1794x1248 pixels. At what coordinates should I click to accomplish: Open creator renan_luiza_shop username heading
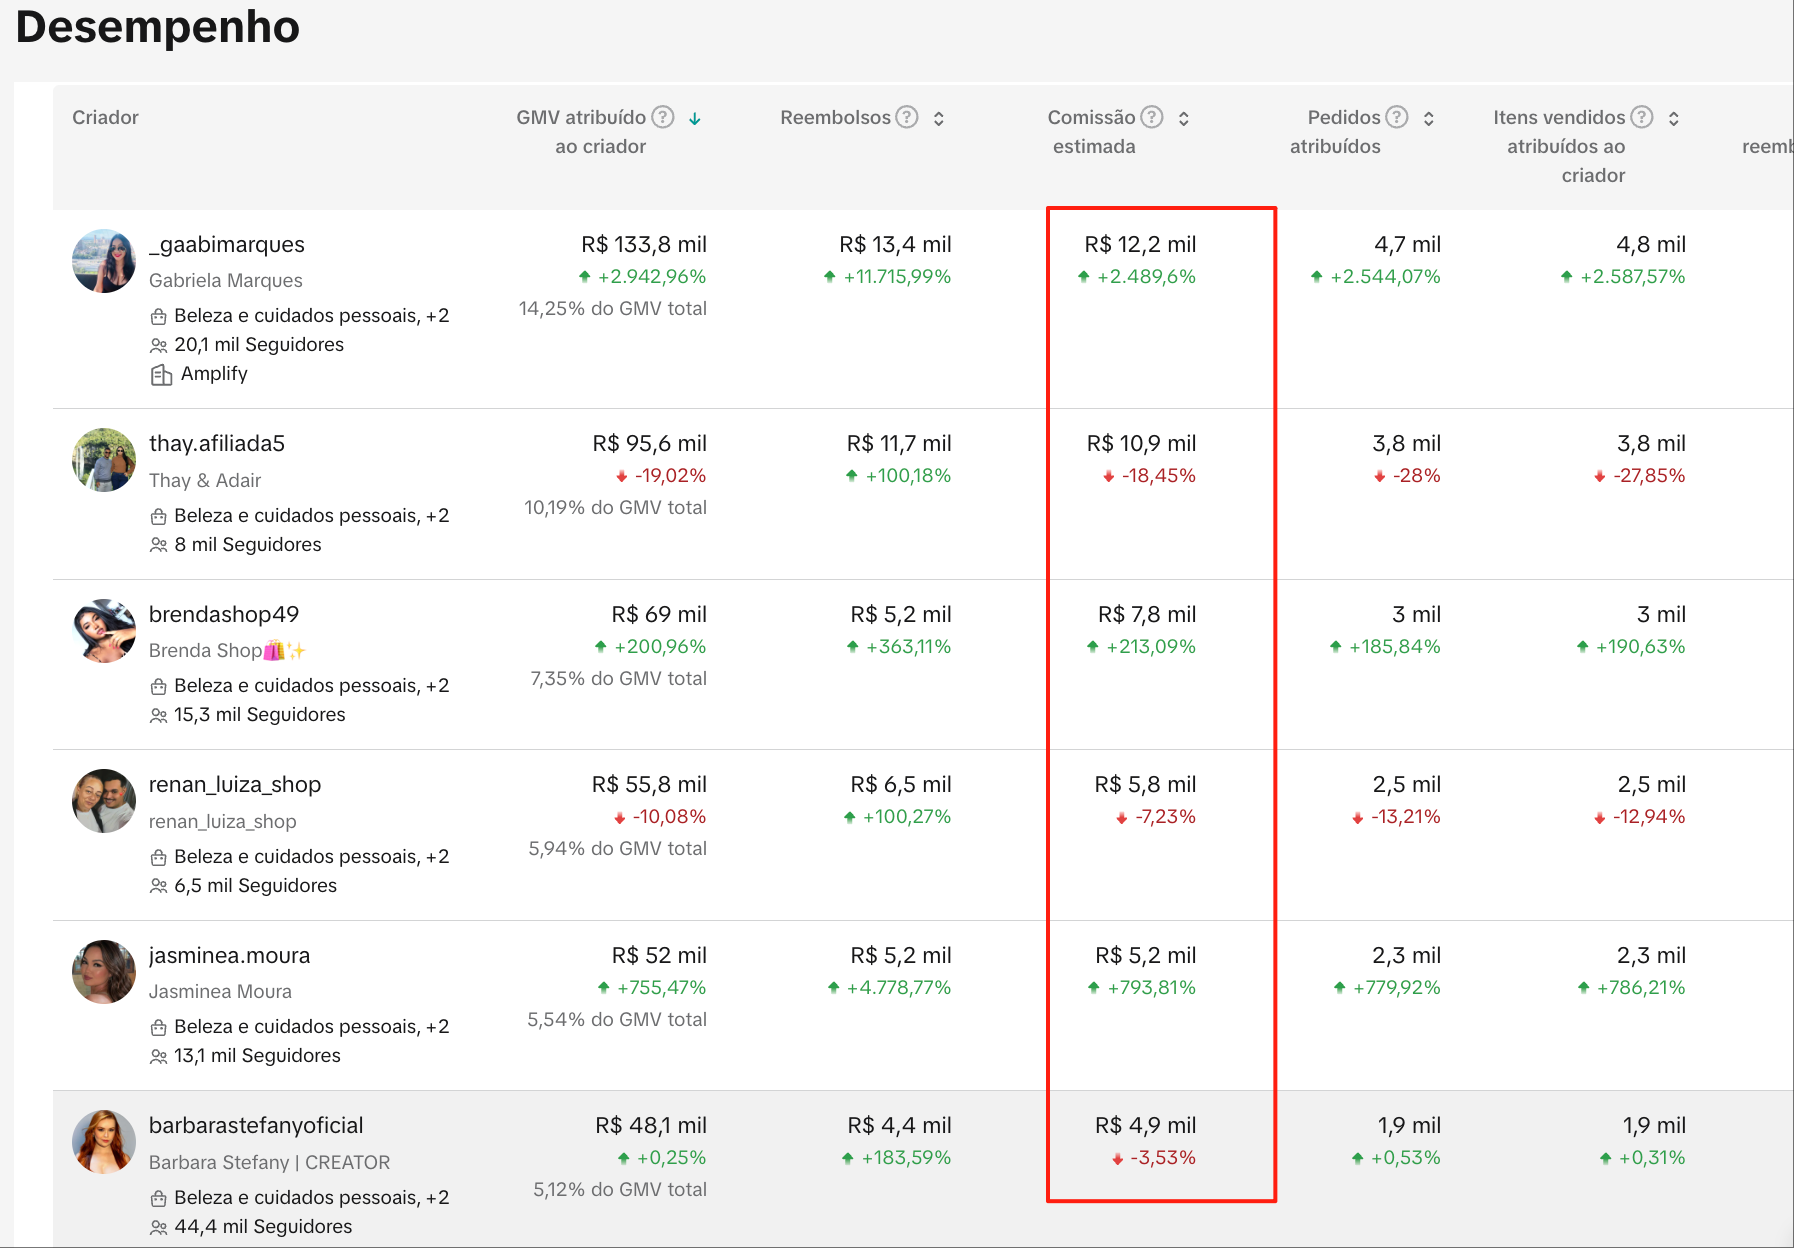[x=235, y=785]
